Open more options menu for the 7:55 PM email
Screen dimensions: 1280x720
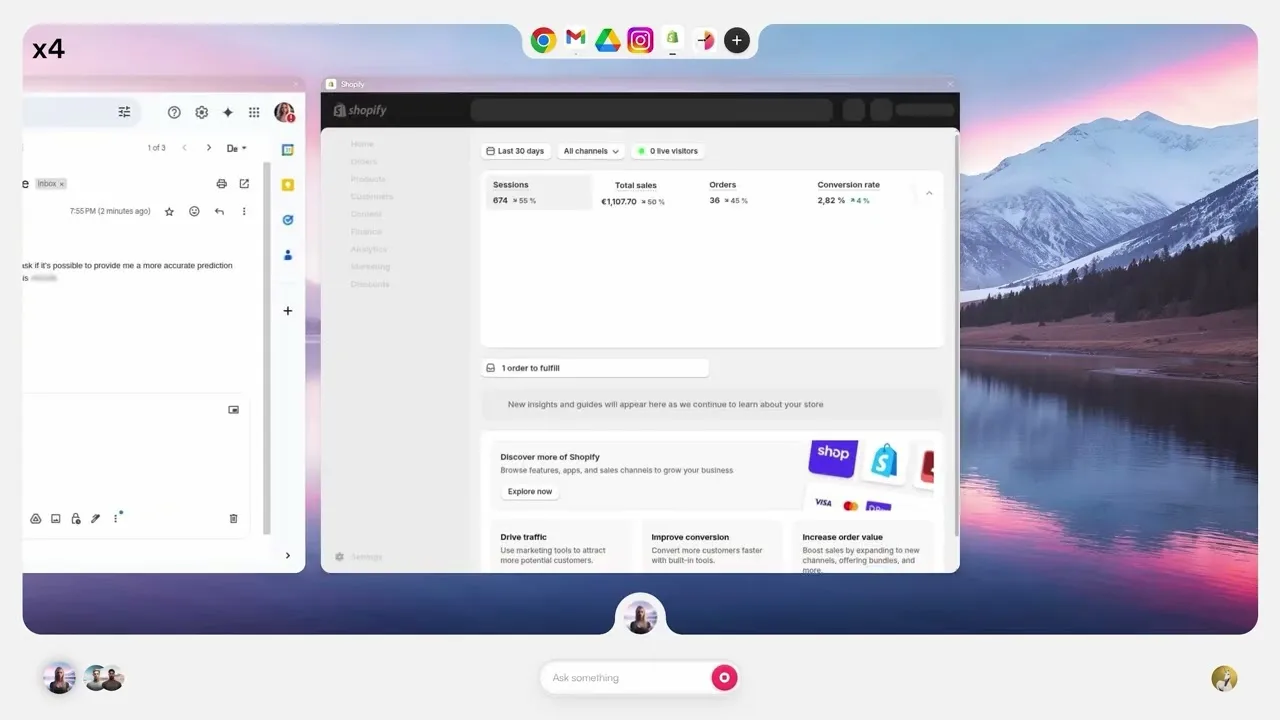[244, 212]
